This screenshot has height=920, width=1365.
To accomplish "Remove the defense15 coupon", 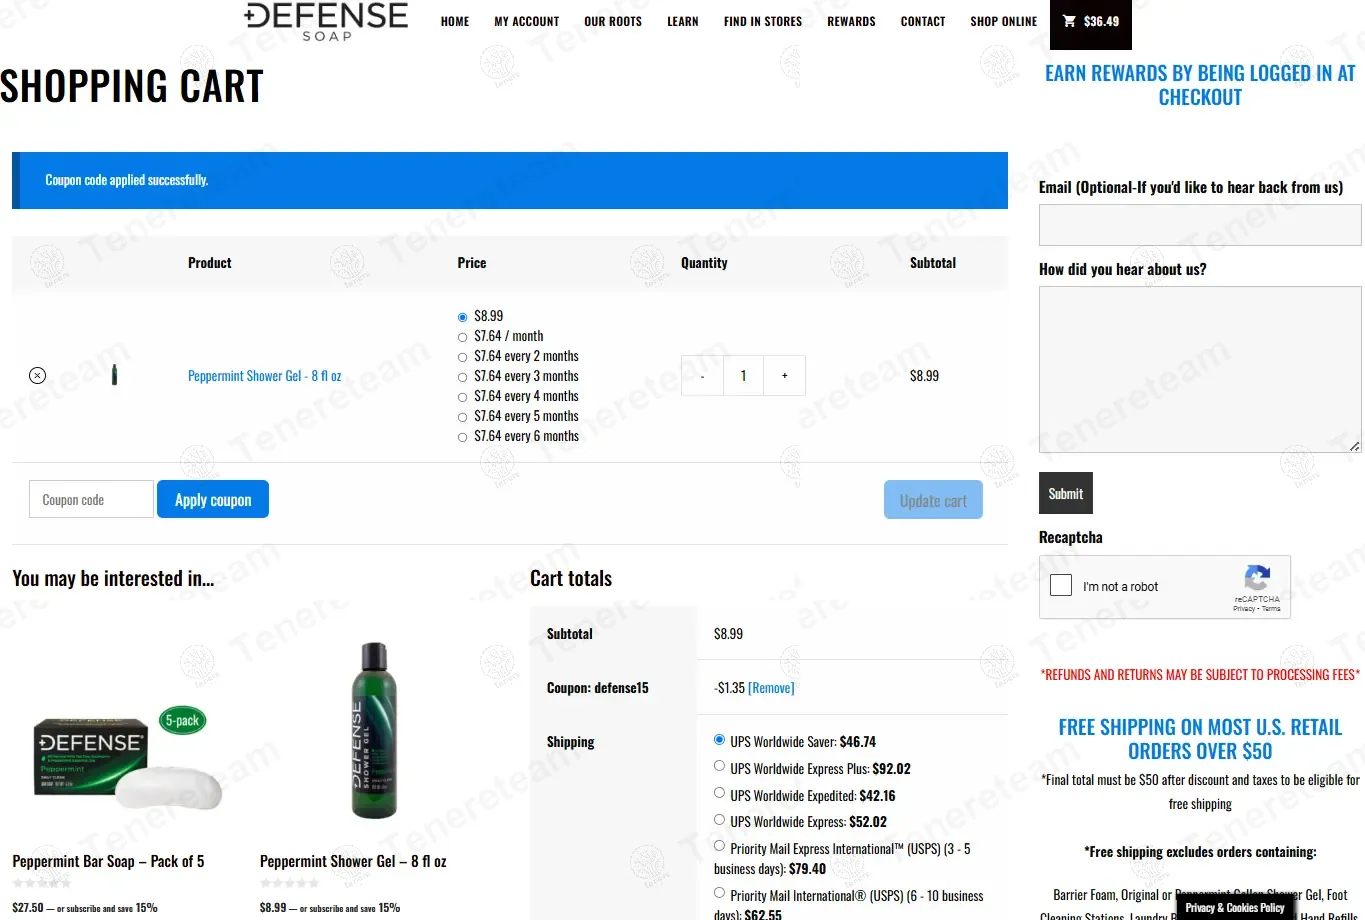I will tap(771, 688).
